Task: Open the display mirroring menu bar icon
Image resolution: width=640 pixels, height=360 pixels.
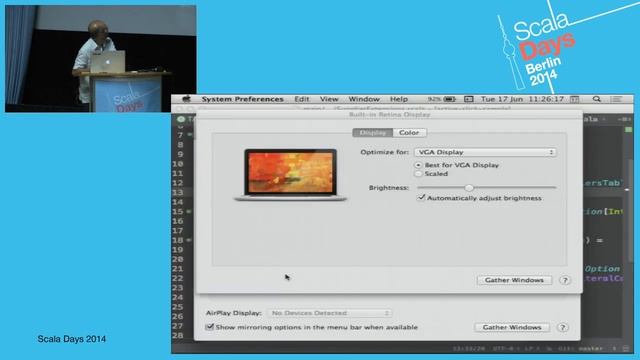Action: click(x=469, y=99)
